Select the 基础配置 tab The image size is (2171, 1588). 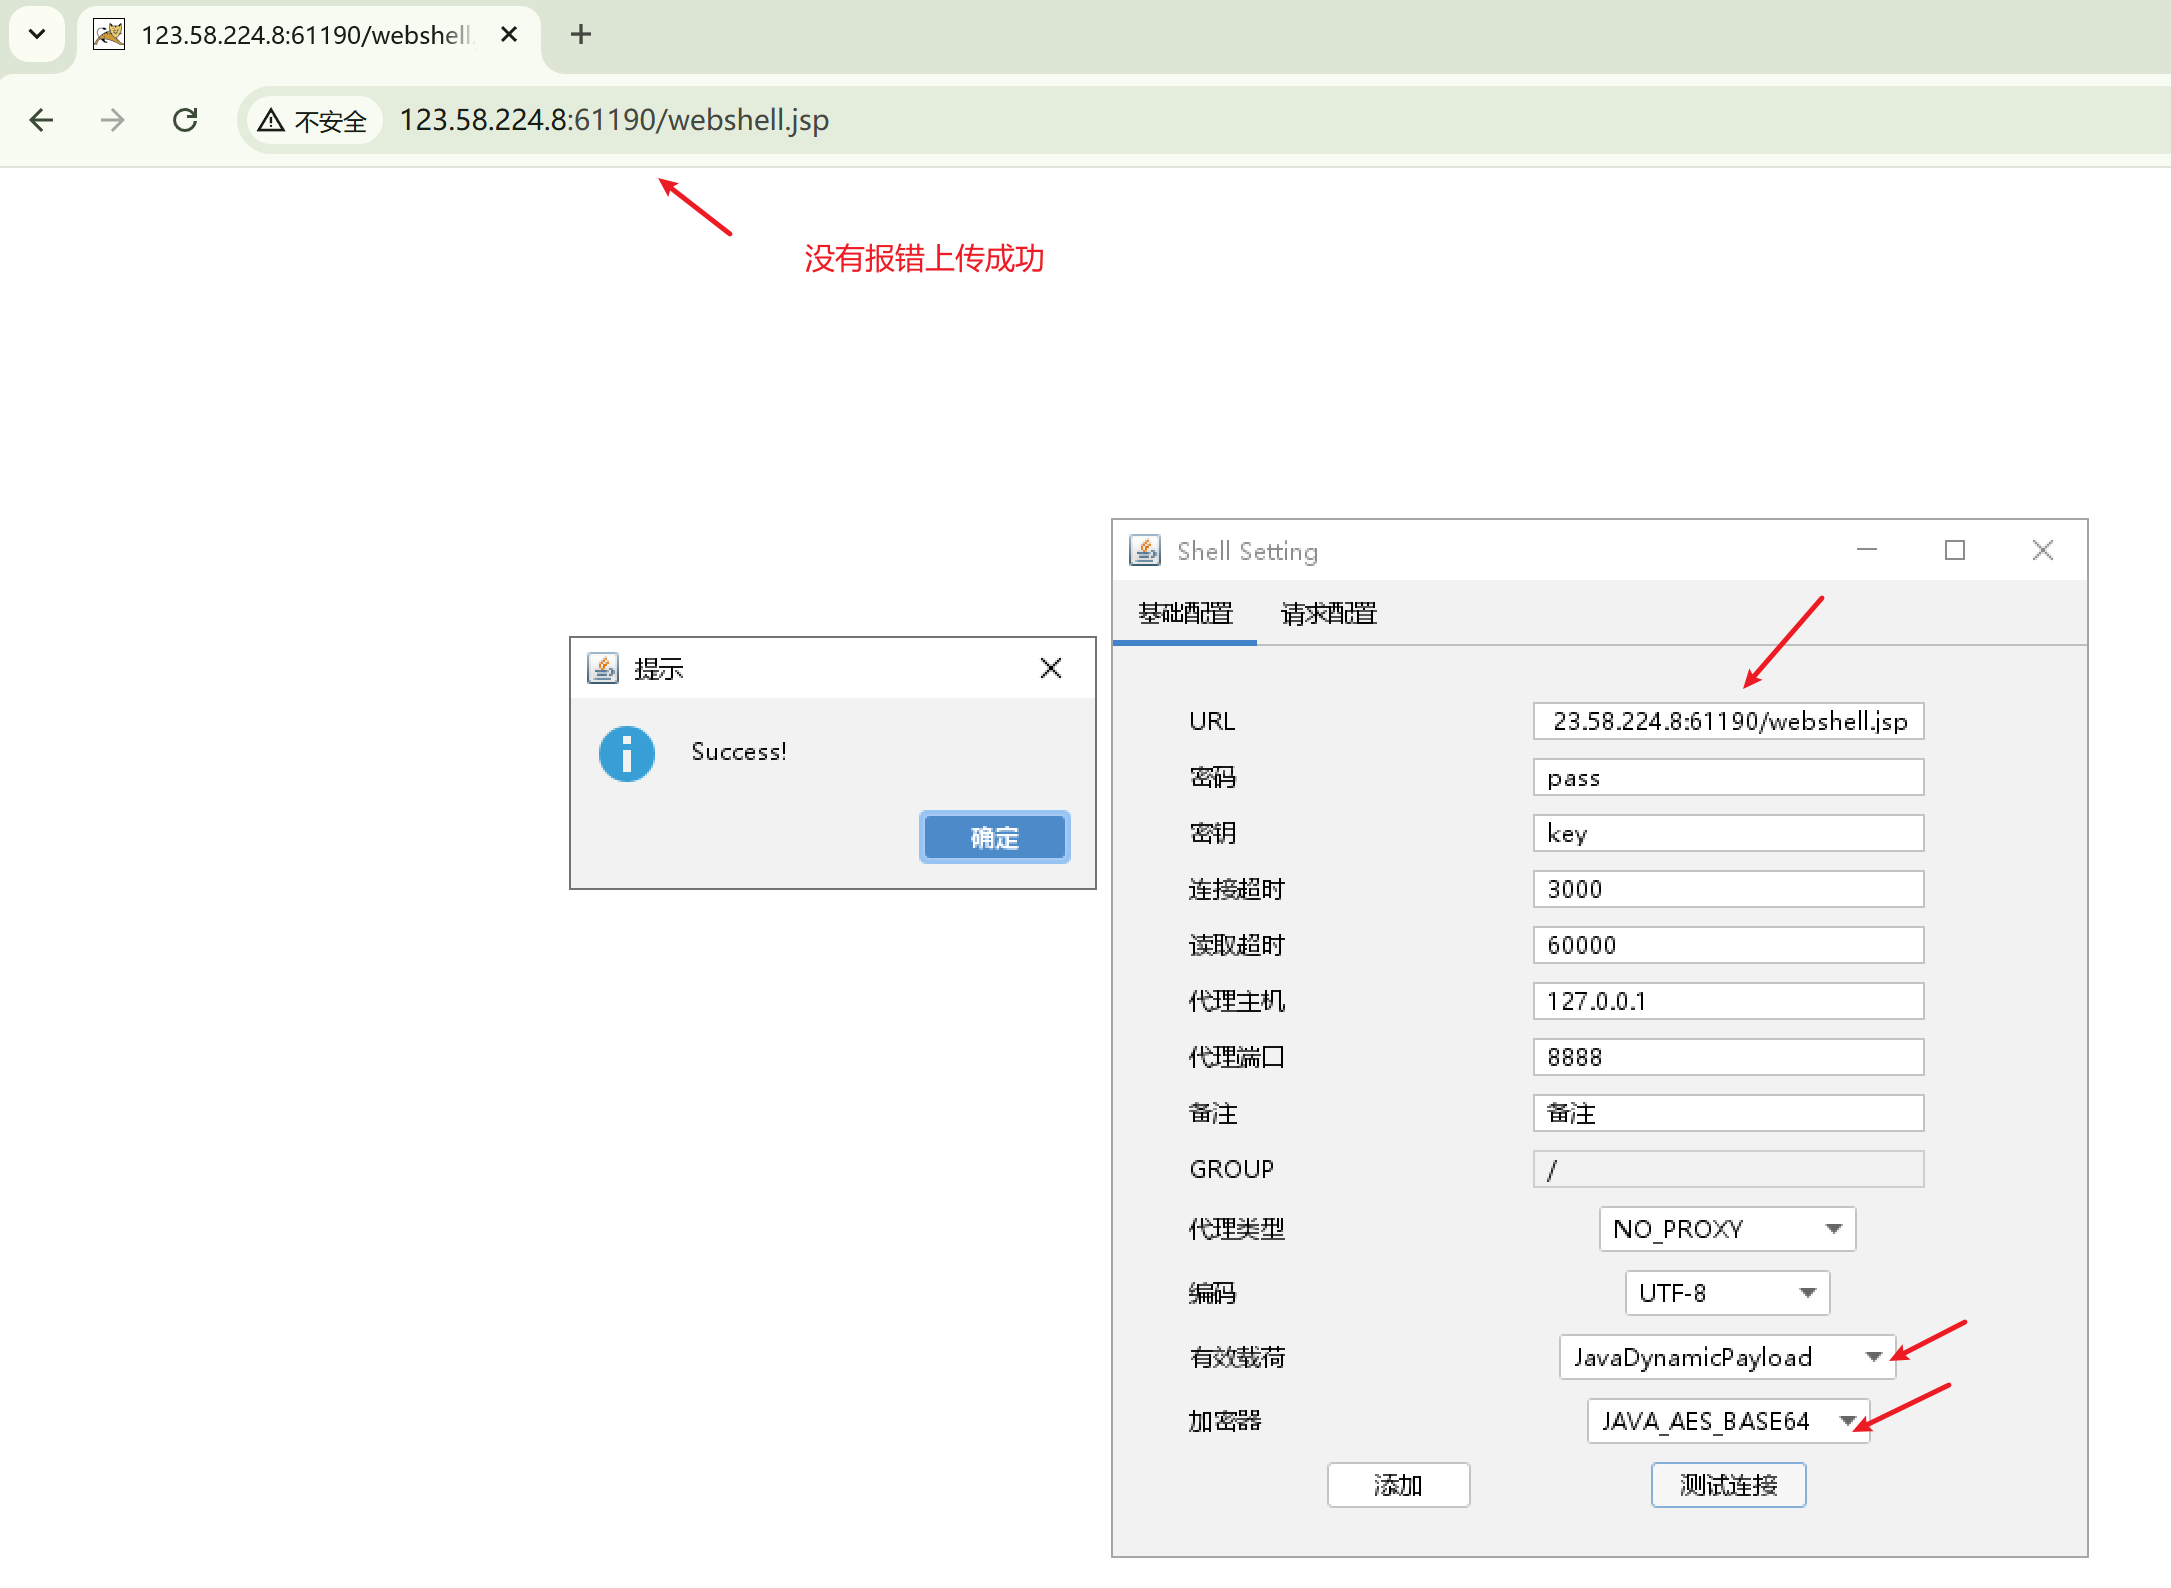pos(1185,613)
